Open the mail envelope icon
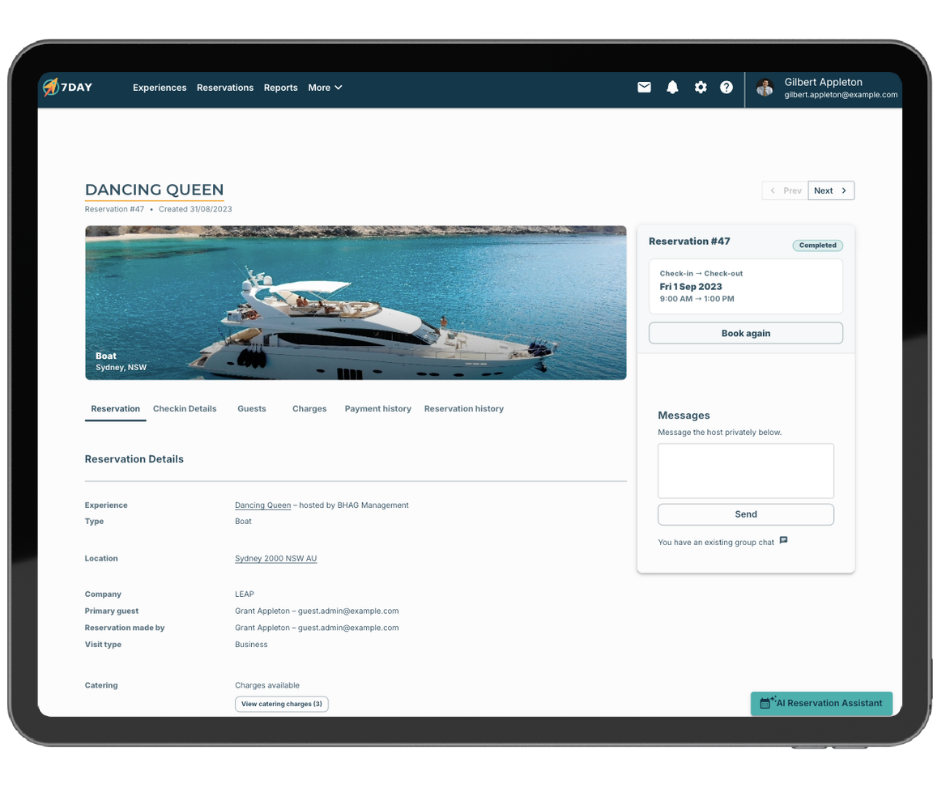 [x=644, y=87]
